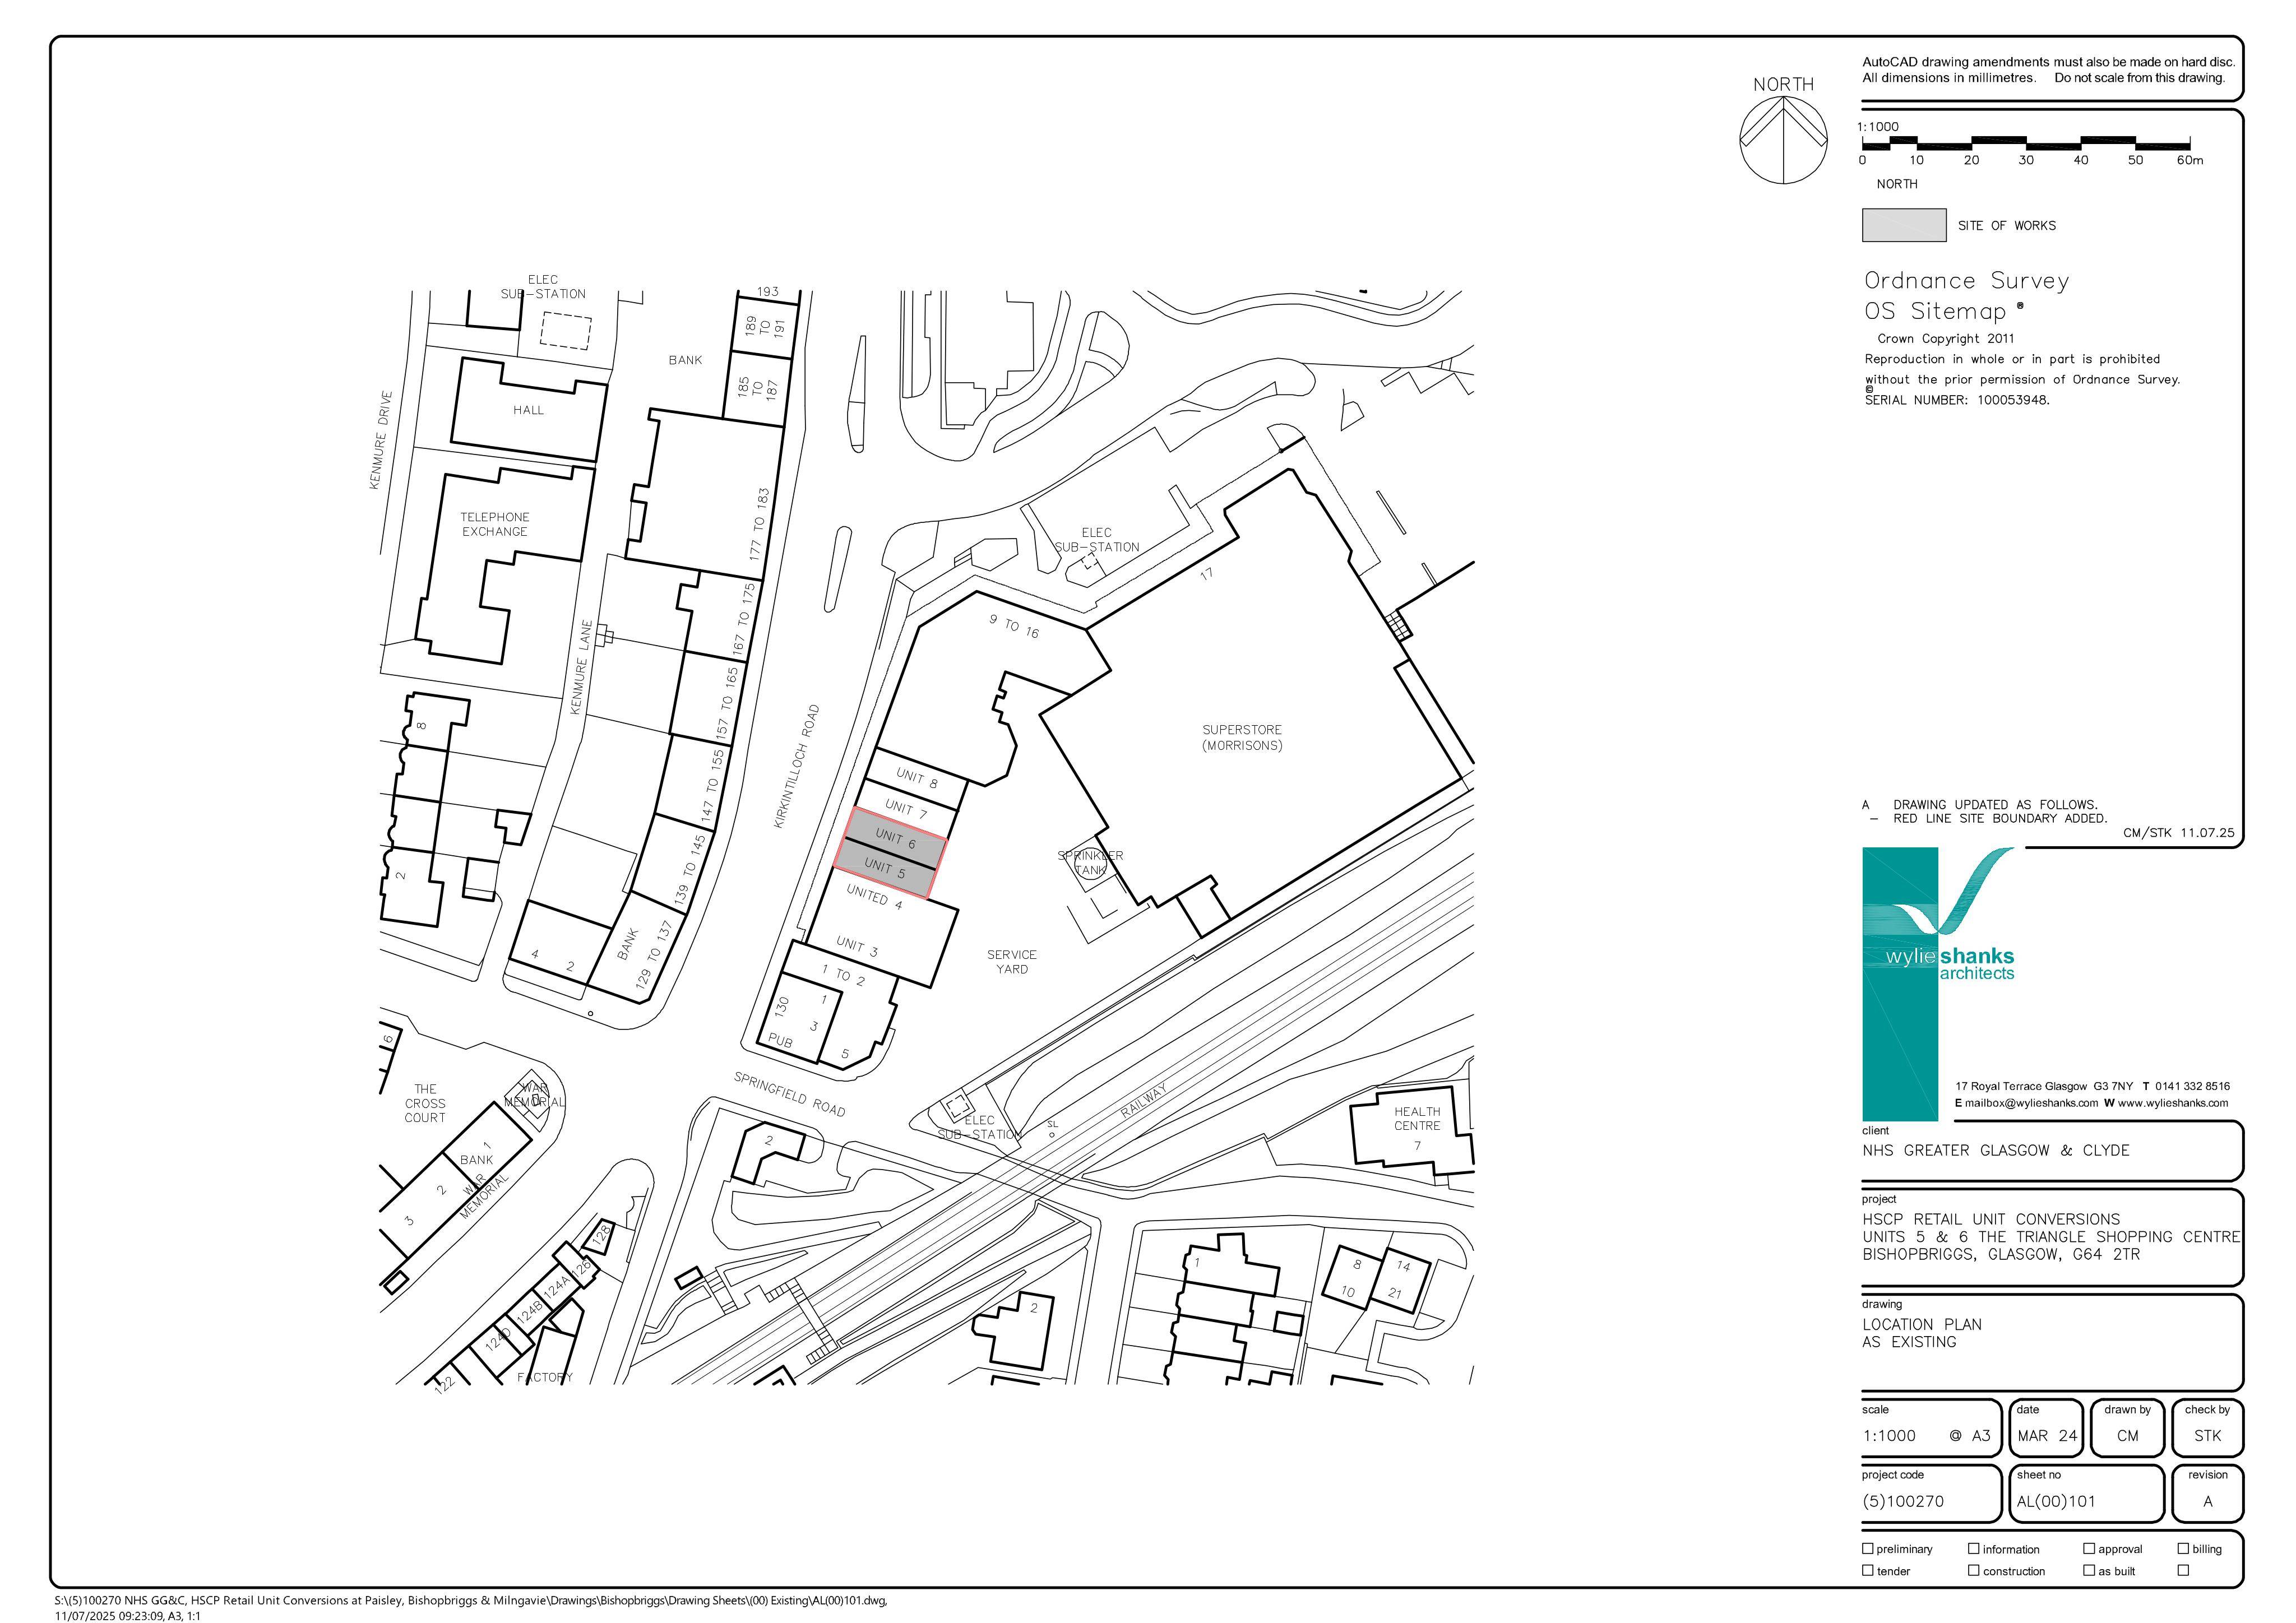
Task: Click the TELEPHONE EXCHANGE label
Action: 494,524
